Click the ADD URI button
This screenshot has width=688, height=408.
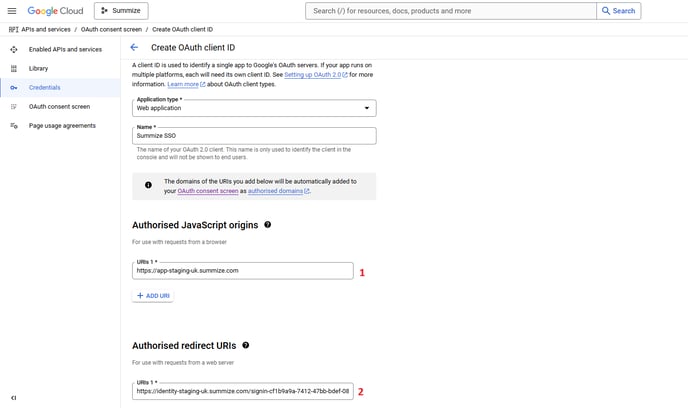[154, 296]
